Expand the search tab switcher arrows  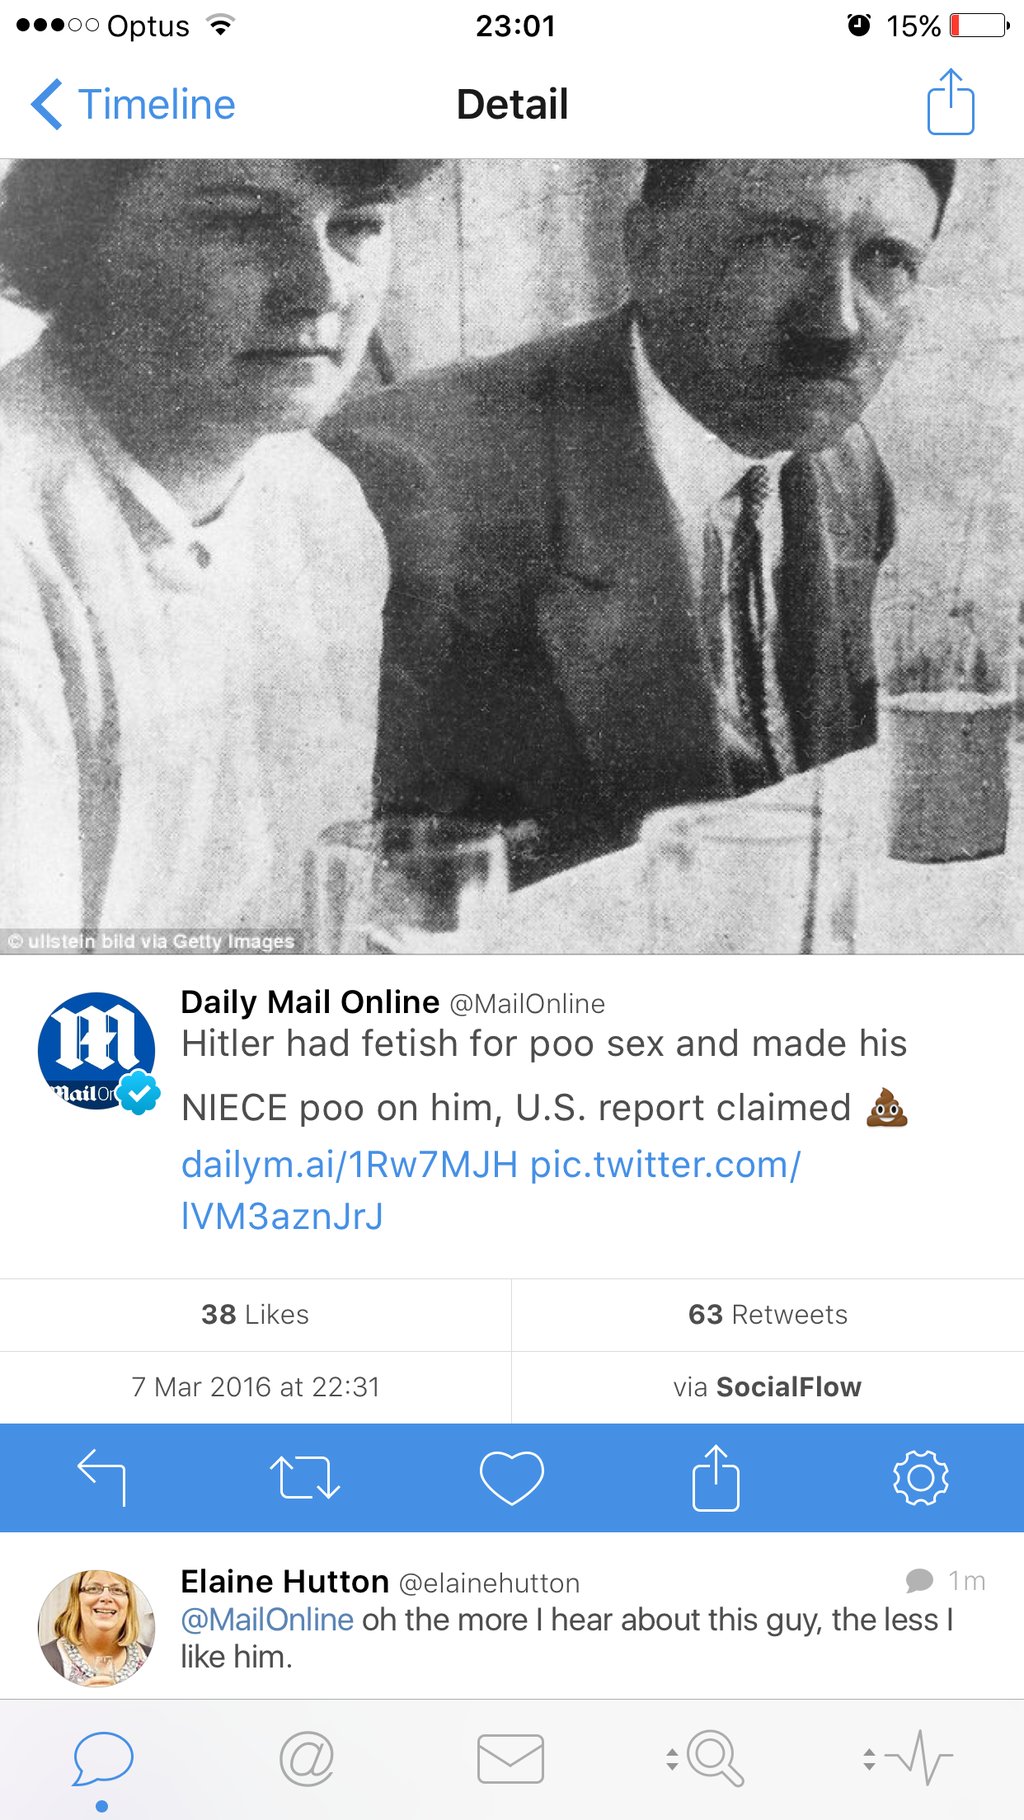(x=672, y=1759)
